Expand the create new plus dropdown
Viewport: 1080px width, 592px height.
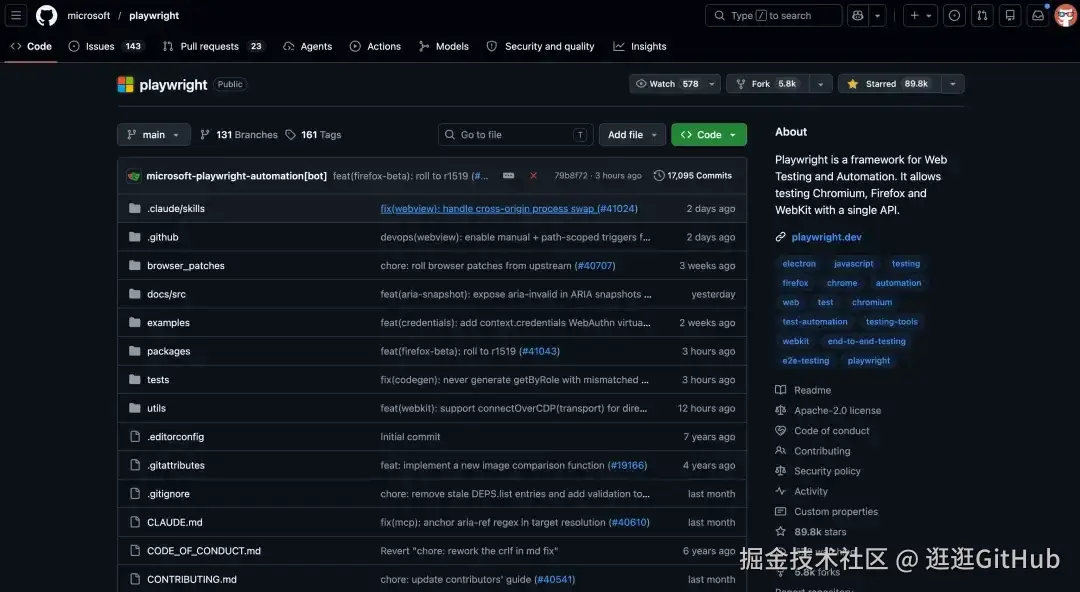(x=920, y=15)
